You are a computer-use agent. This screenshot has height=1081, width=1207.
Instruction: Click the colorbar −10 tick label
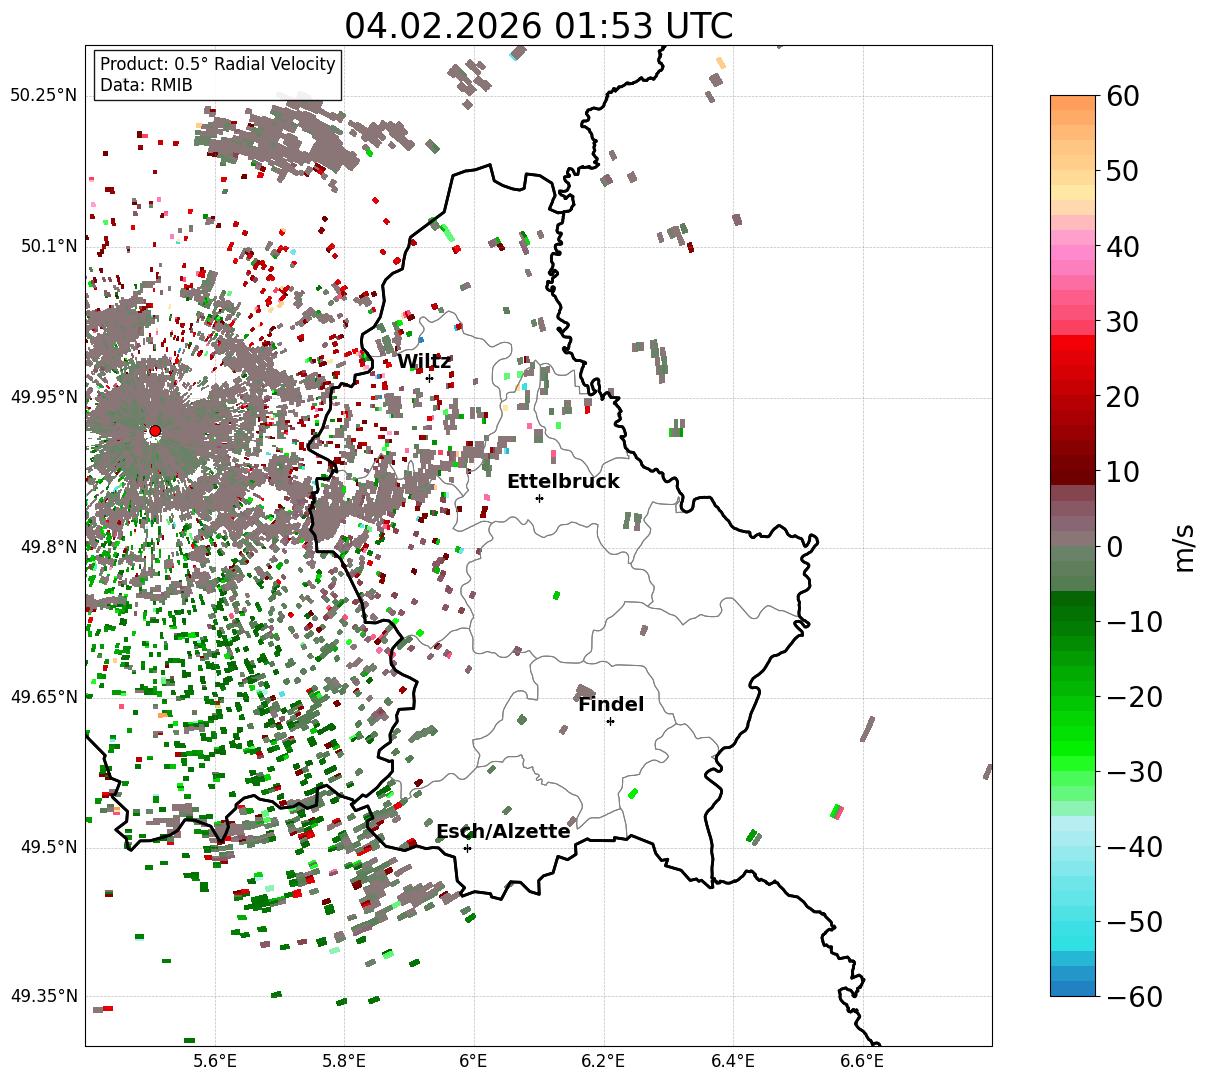point(1135,621)
